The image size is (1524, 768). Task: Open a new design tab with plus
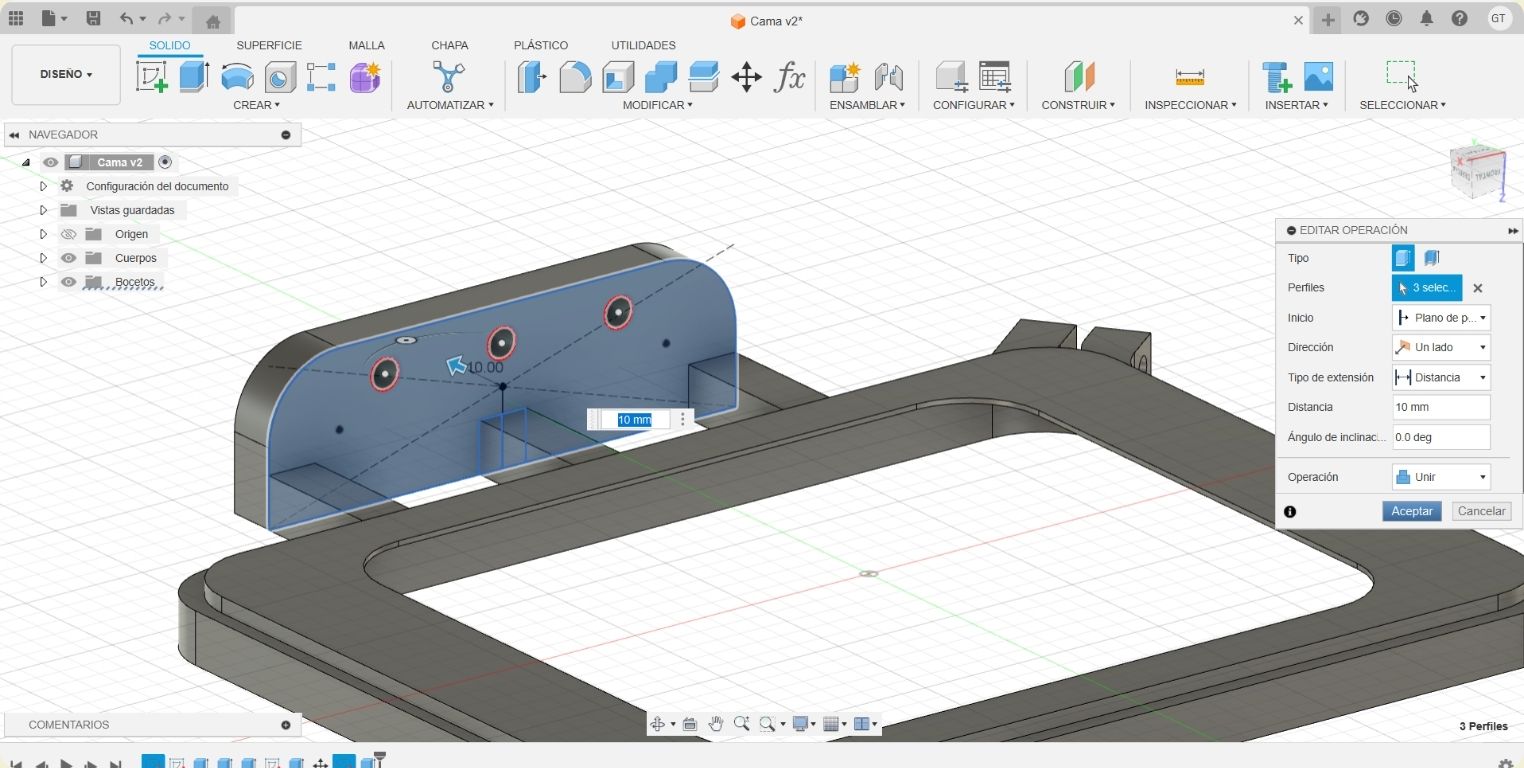coord(1328,20)
